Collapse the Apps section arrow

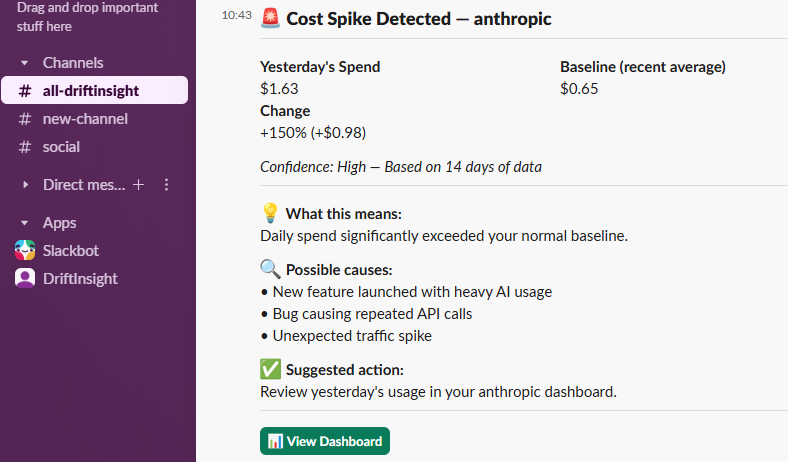click(x=24, y=223)
